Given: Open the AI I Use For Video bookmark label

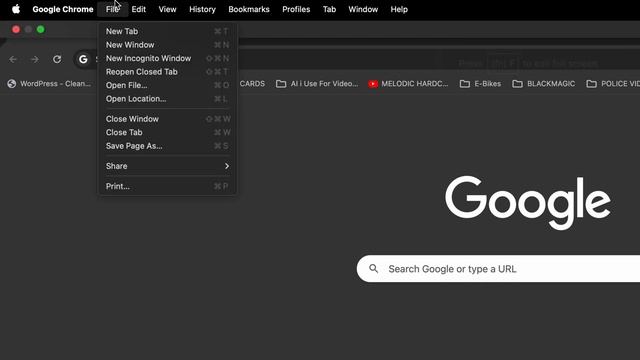Looking at the screenshot, I should coord(324,84).
